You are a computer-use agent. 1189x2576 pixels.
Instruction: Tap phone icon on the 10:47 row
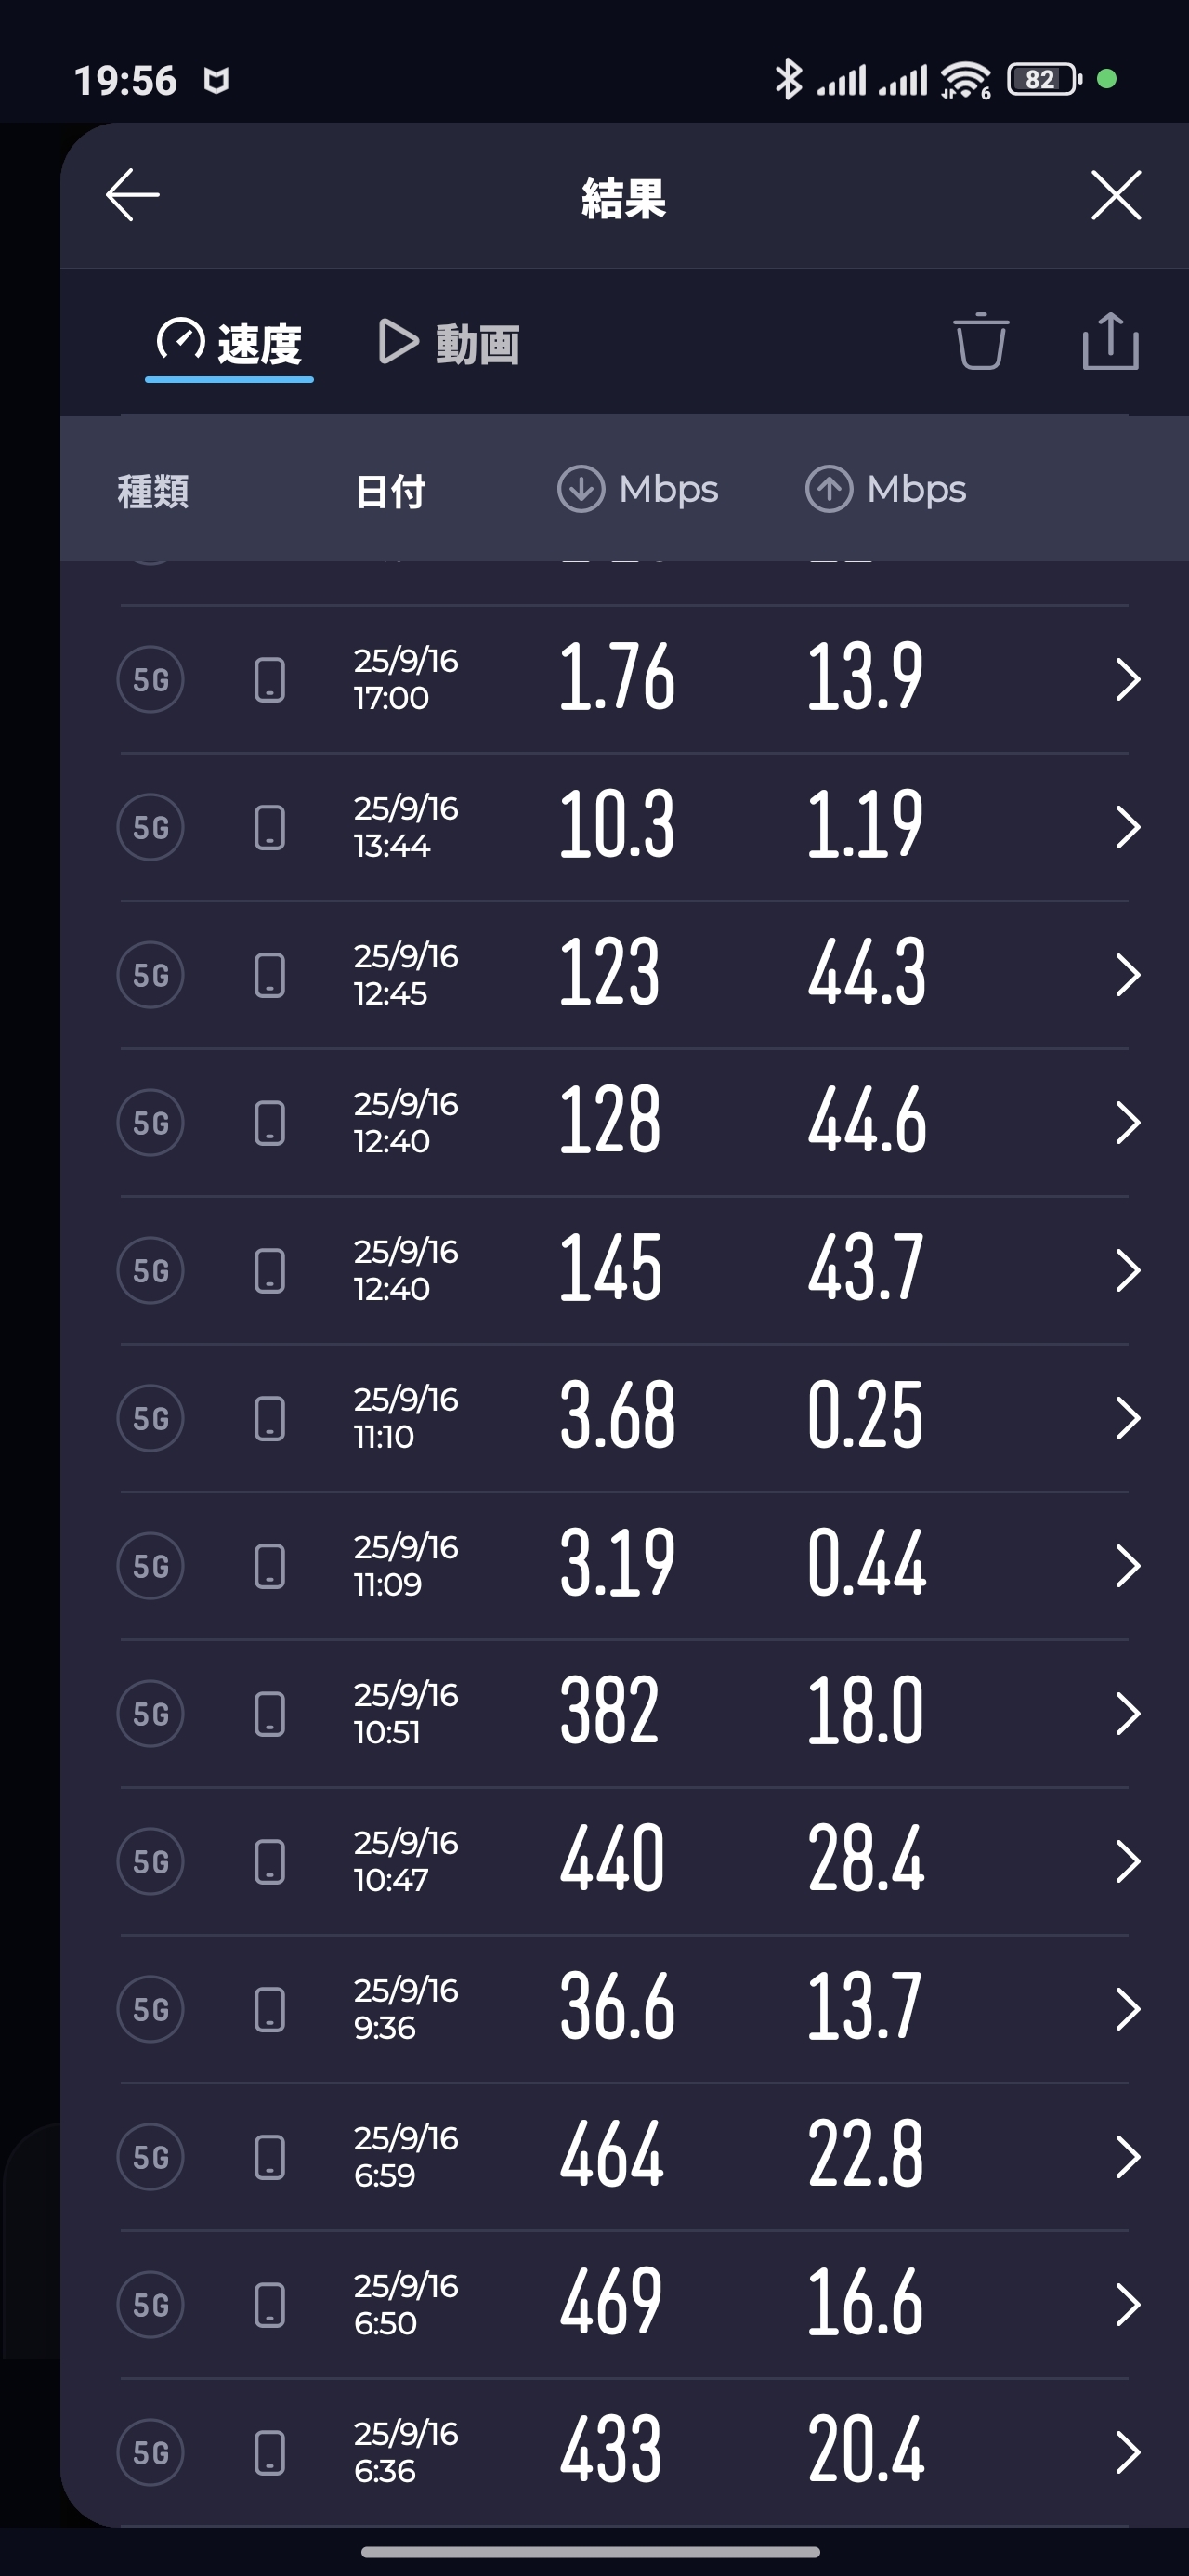click(270, 1862)
